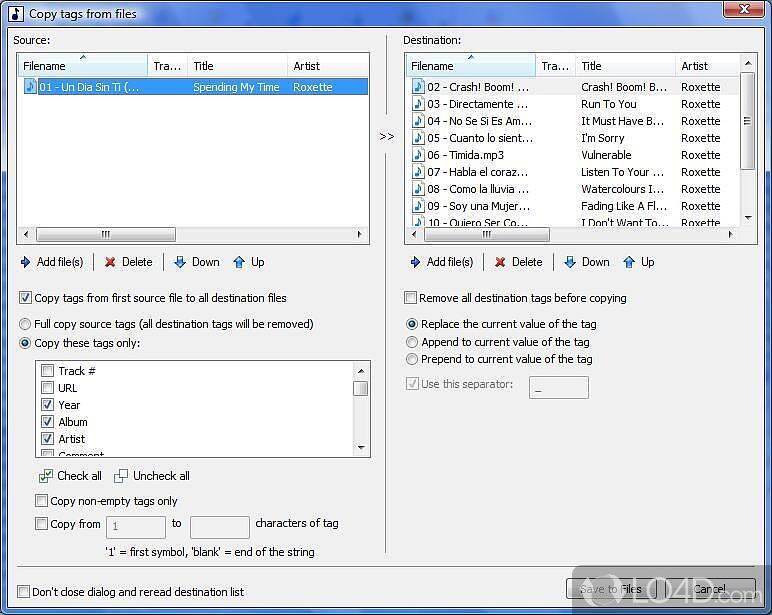Click the file icon for 09 - Soy una Mujer

coord(418,206)
